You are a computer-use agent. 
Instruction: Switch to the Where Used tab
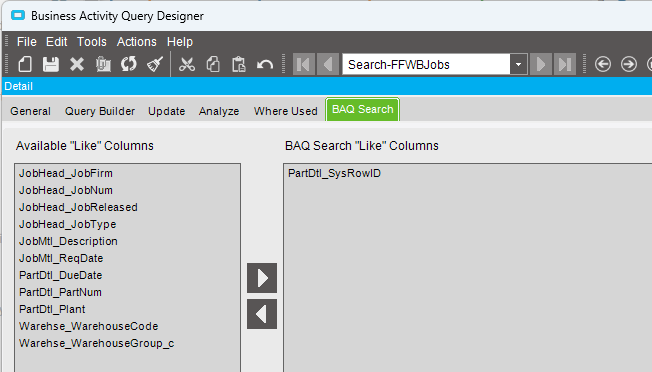tap(286, 111)
